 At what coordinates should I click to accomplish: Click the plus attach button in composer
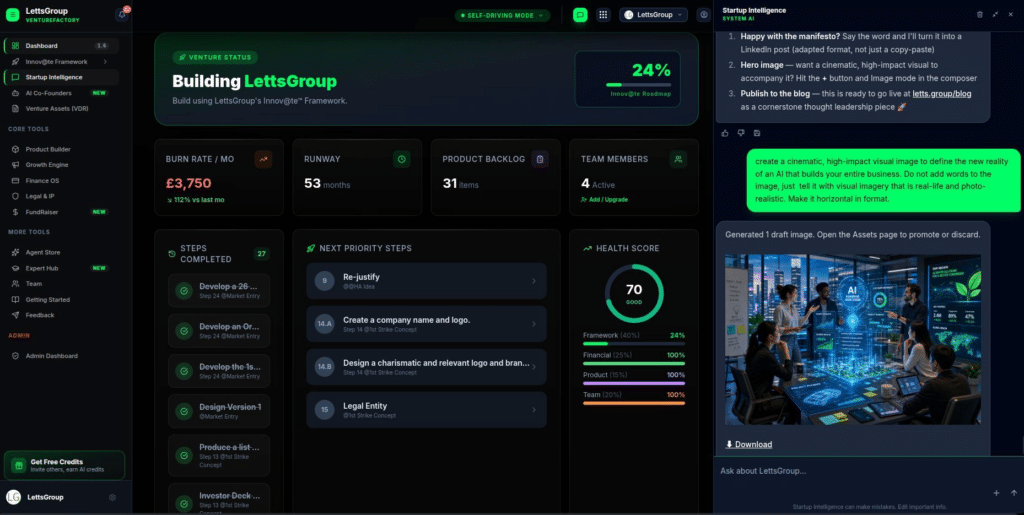click(x=996, y=493)
